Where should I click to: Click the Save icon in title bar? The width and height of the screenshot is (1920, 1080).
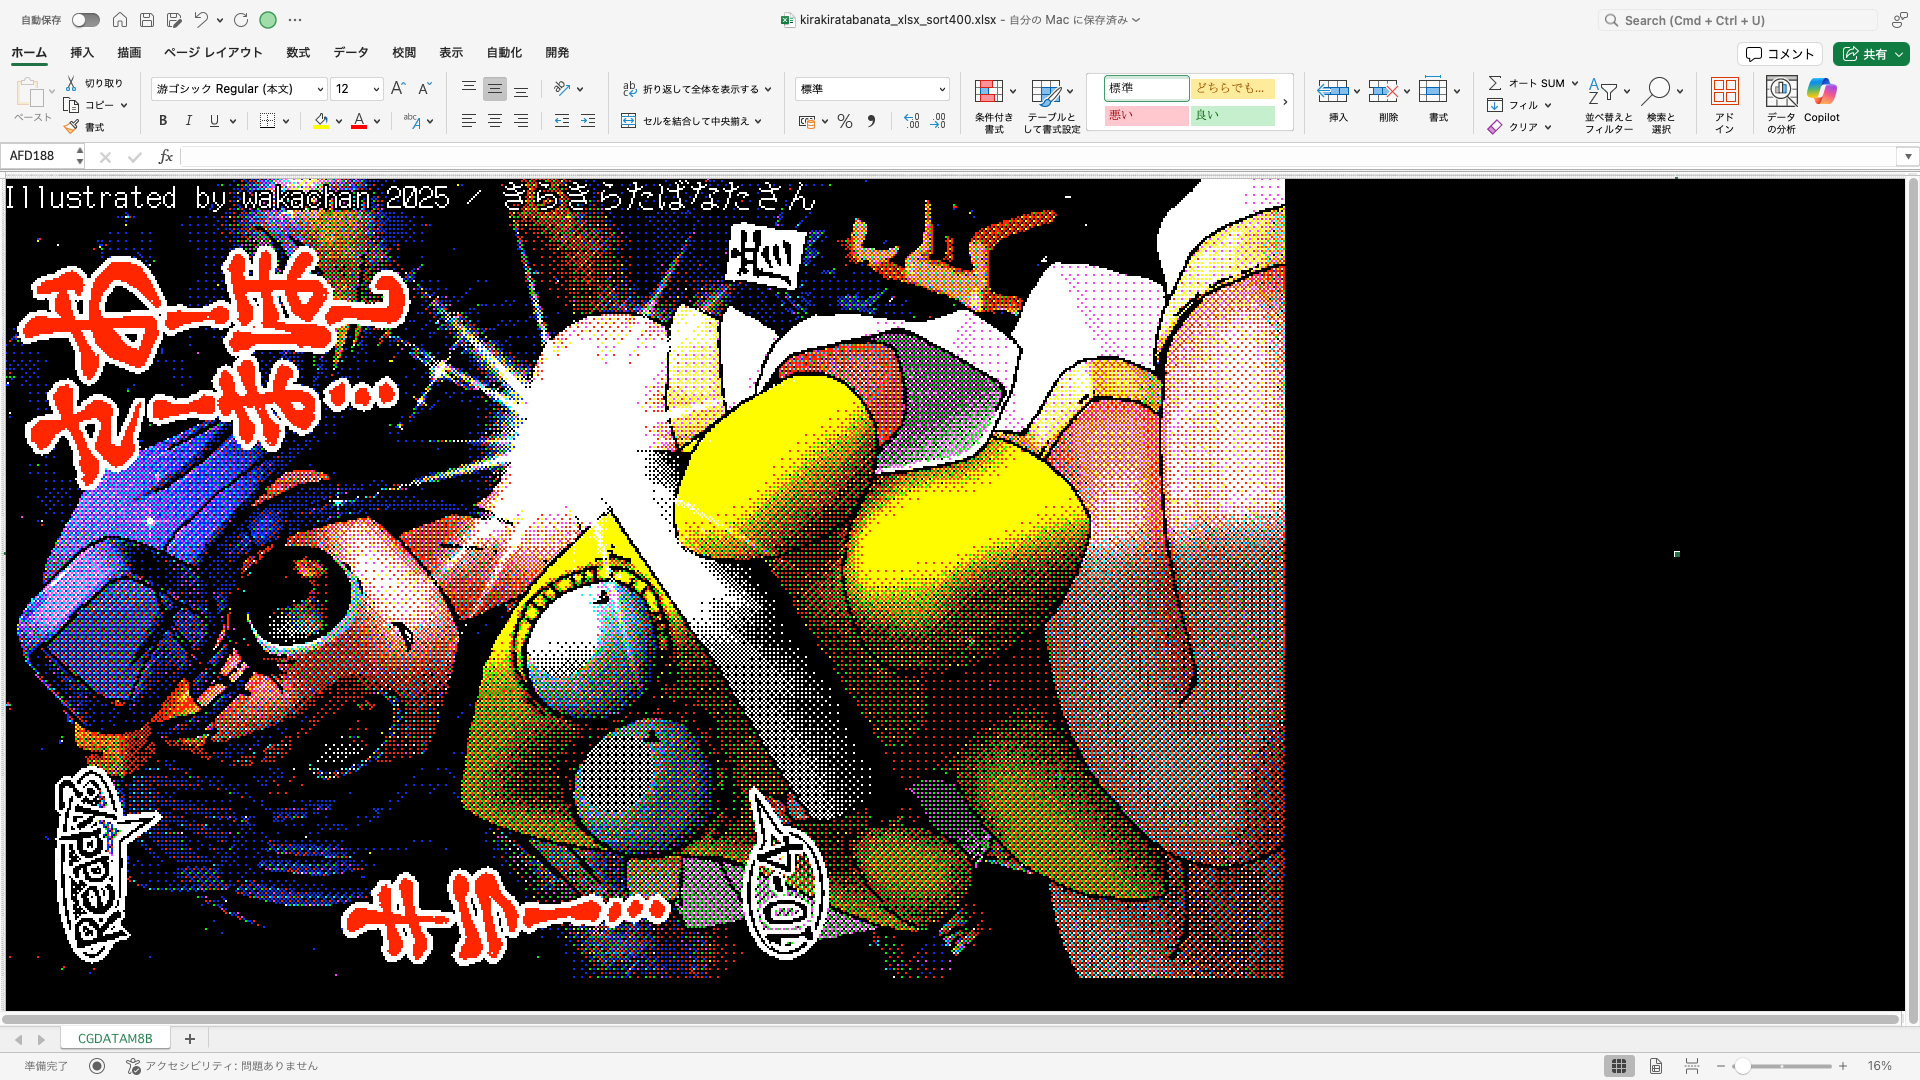(147, 20)
